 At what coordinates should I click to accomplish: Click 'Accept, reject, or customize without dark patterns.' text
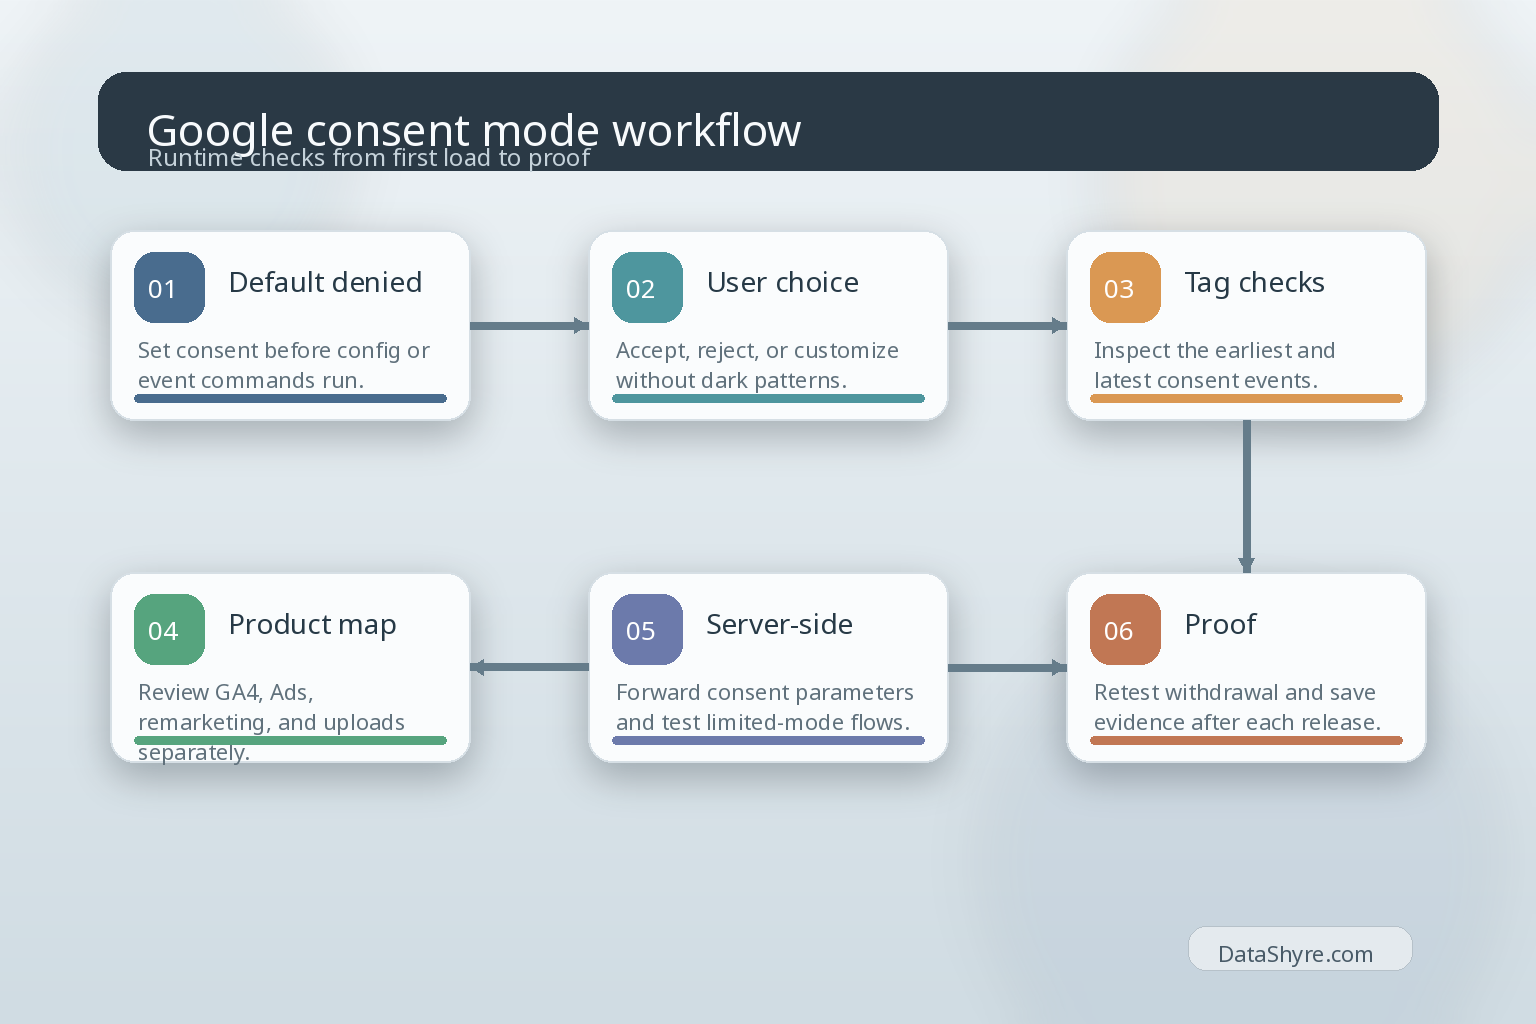coord(757,365)
